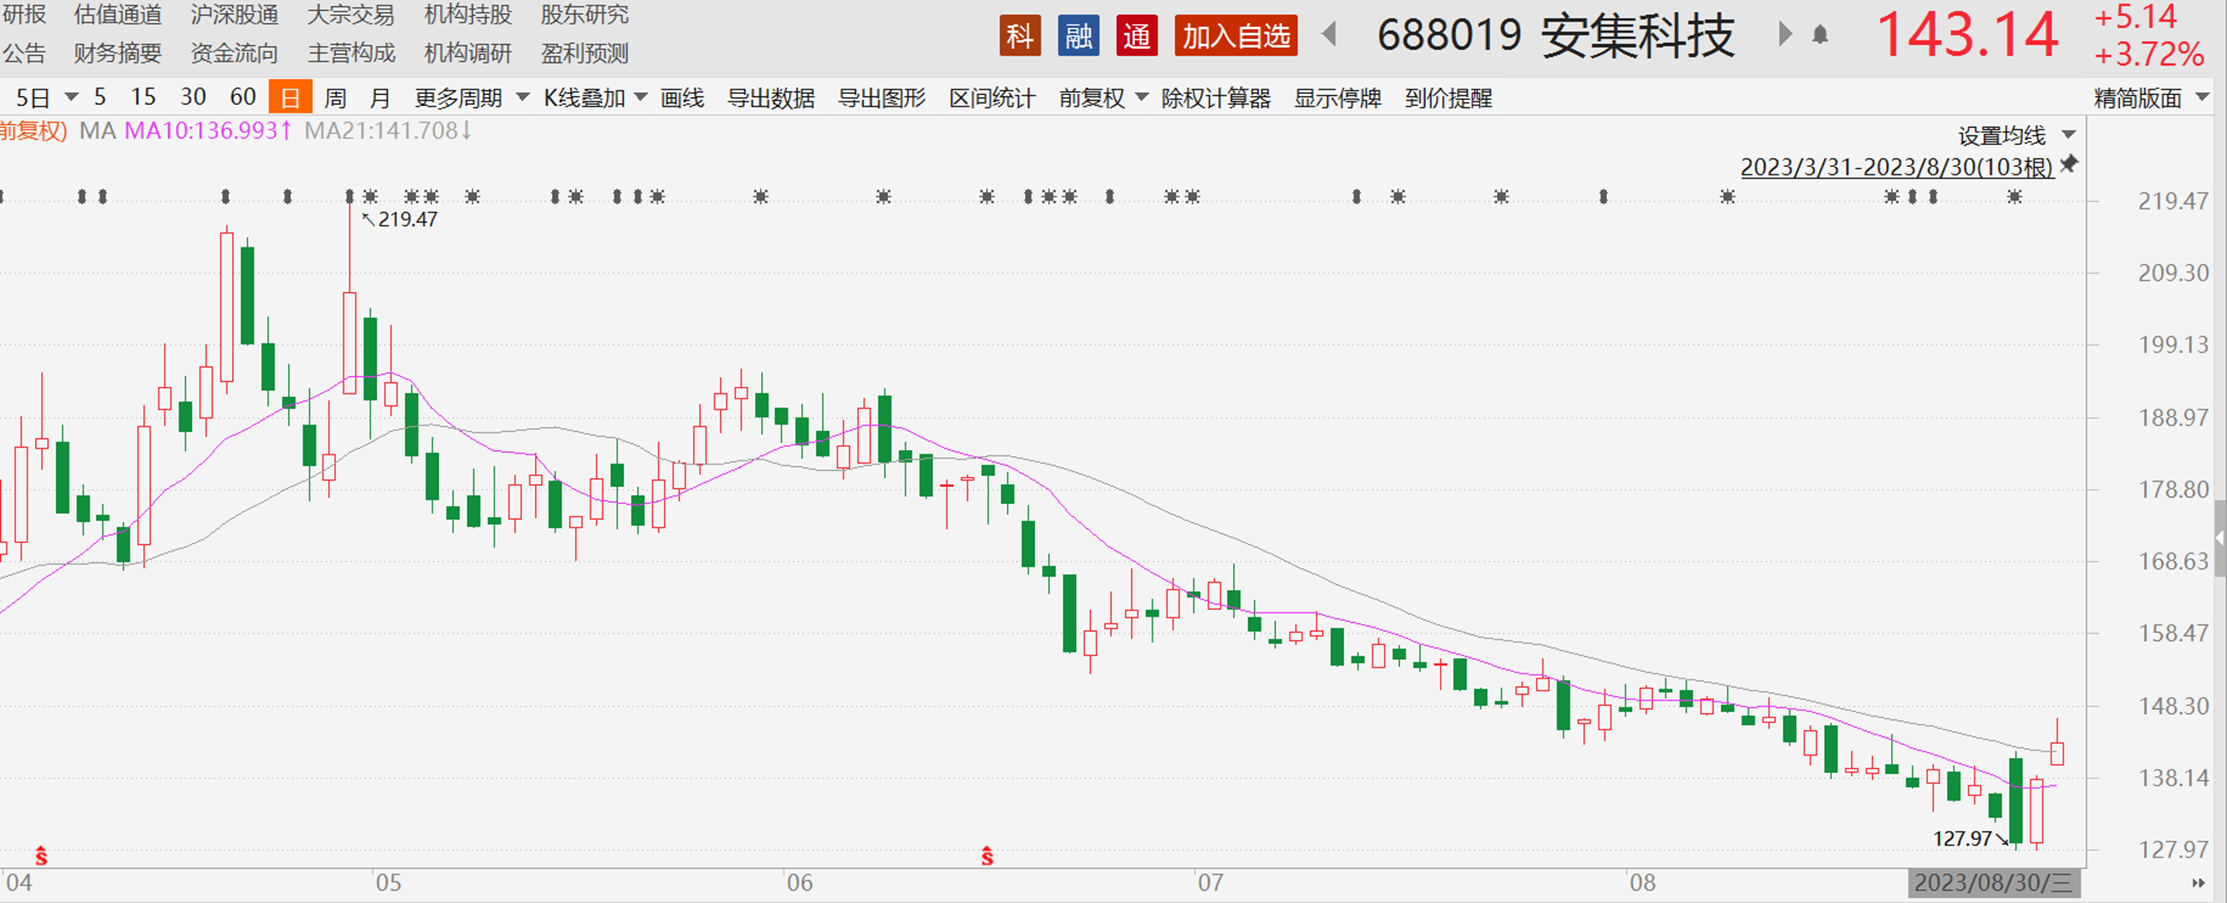Select the daily 日 period
The width and height of the screenshot is (2227, 903).
point(290,98)
